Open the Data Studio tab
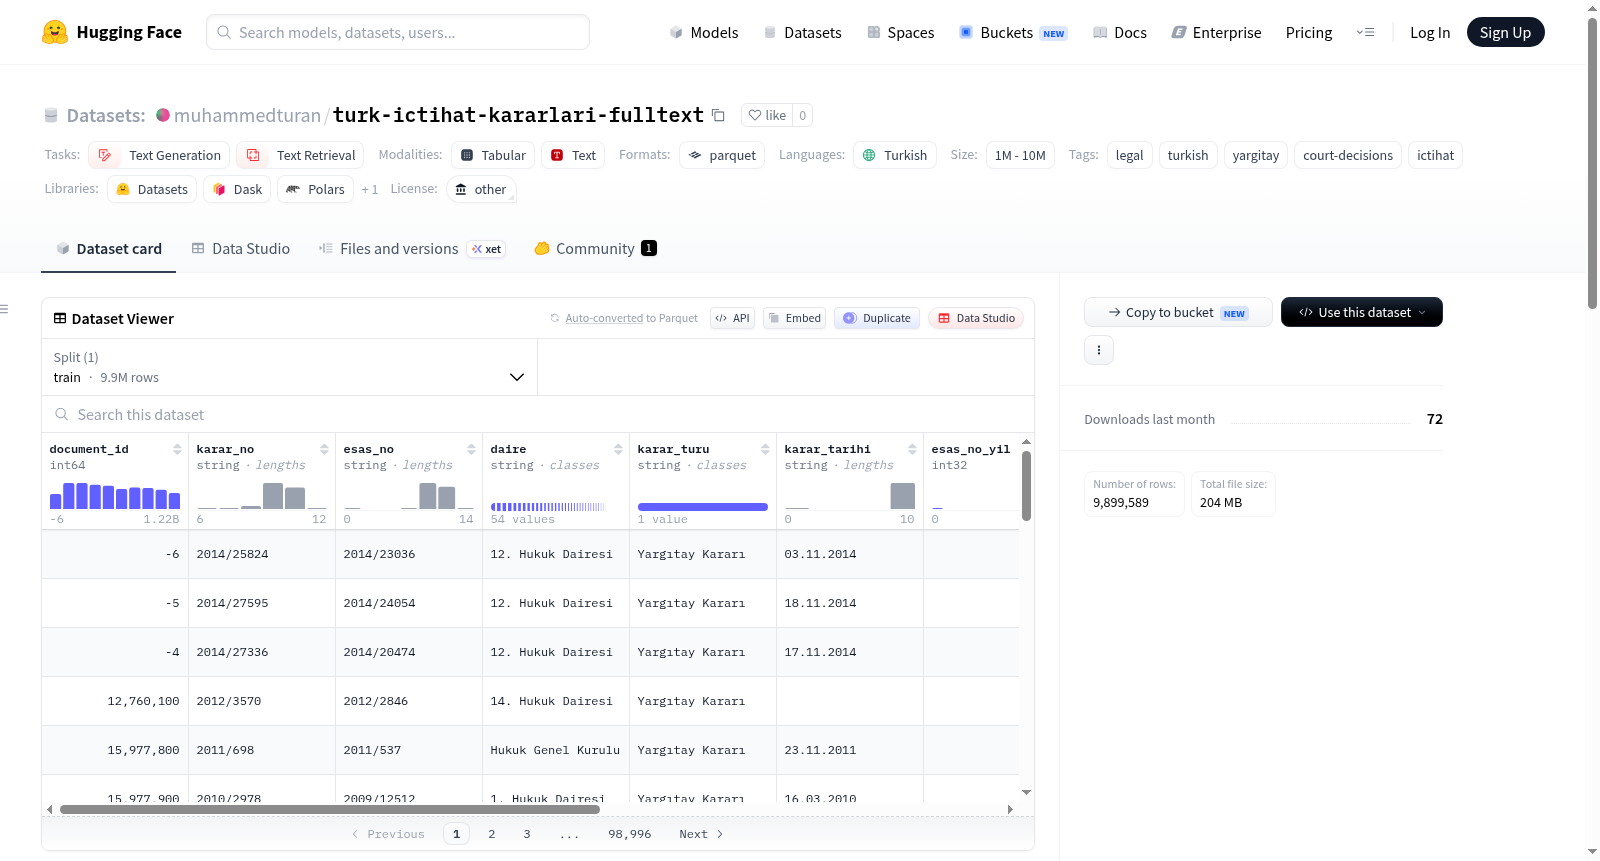Screen dimensions: 1600x861 (241, 249)
